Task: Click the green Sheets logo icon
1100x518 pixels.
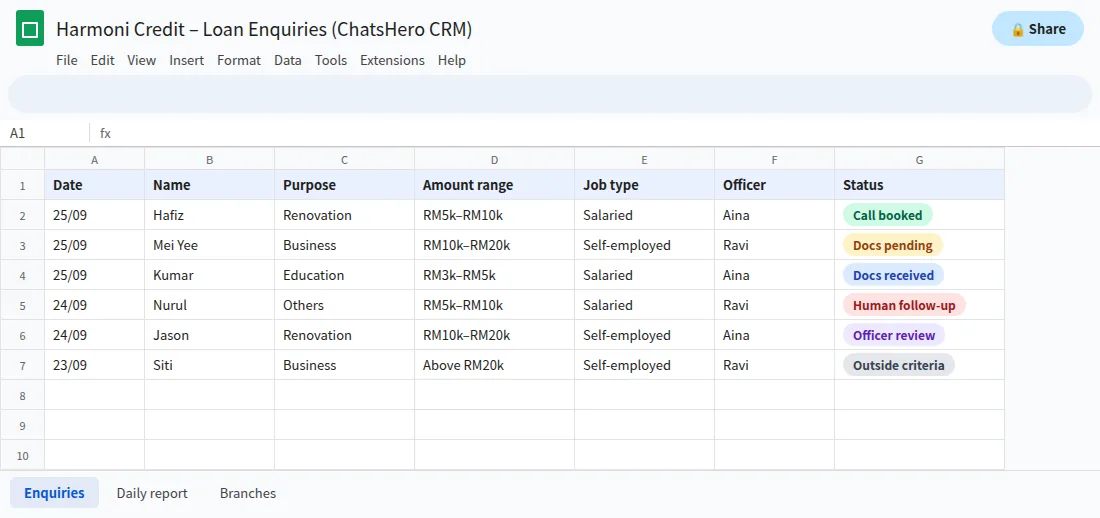Action: (x=30, y=29)
